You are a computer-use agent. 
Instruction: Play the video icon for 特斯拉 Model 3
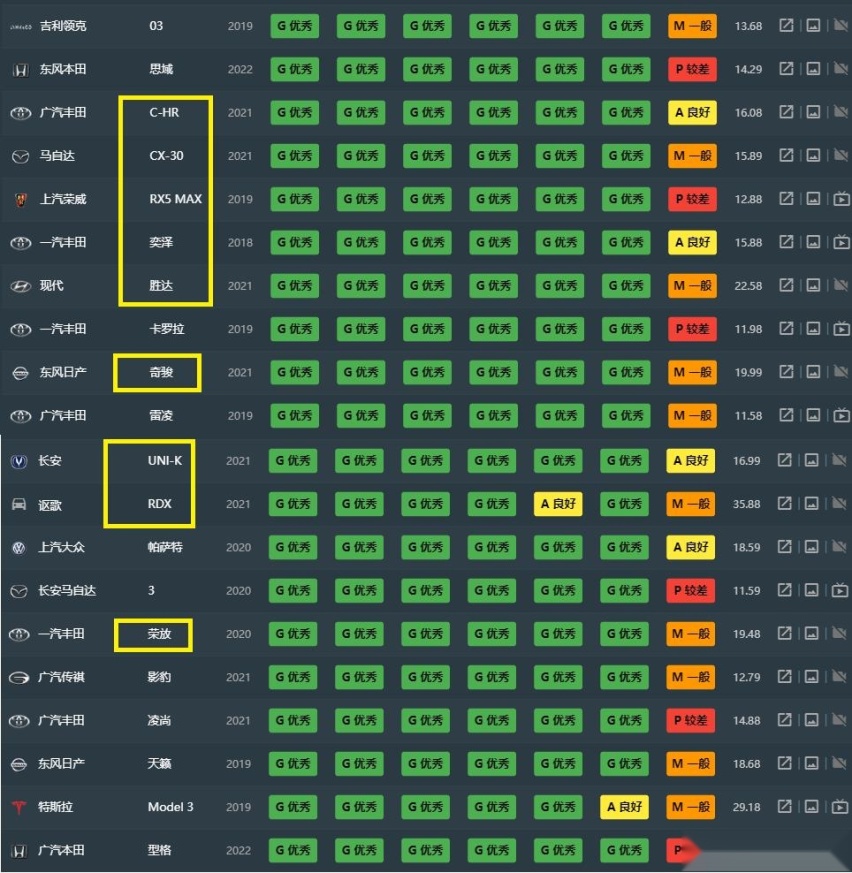coord(839,807)
